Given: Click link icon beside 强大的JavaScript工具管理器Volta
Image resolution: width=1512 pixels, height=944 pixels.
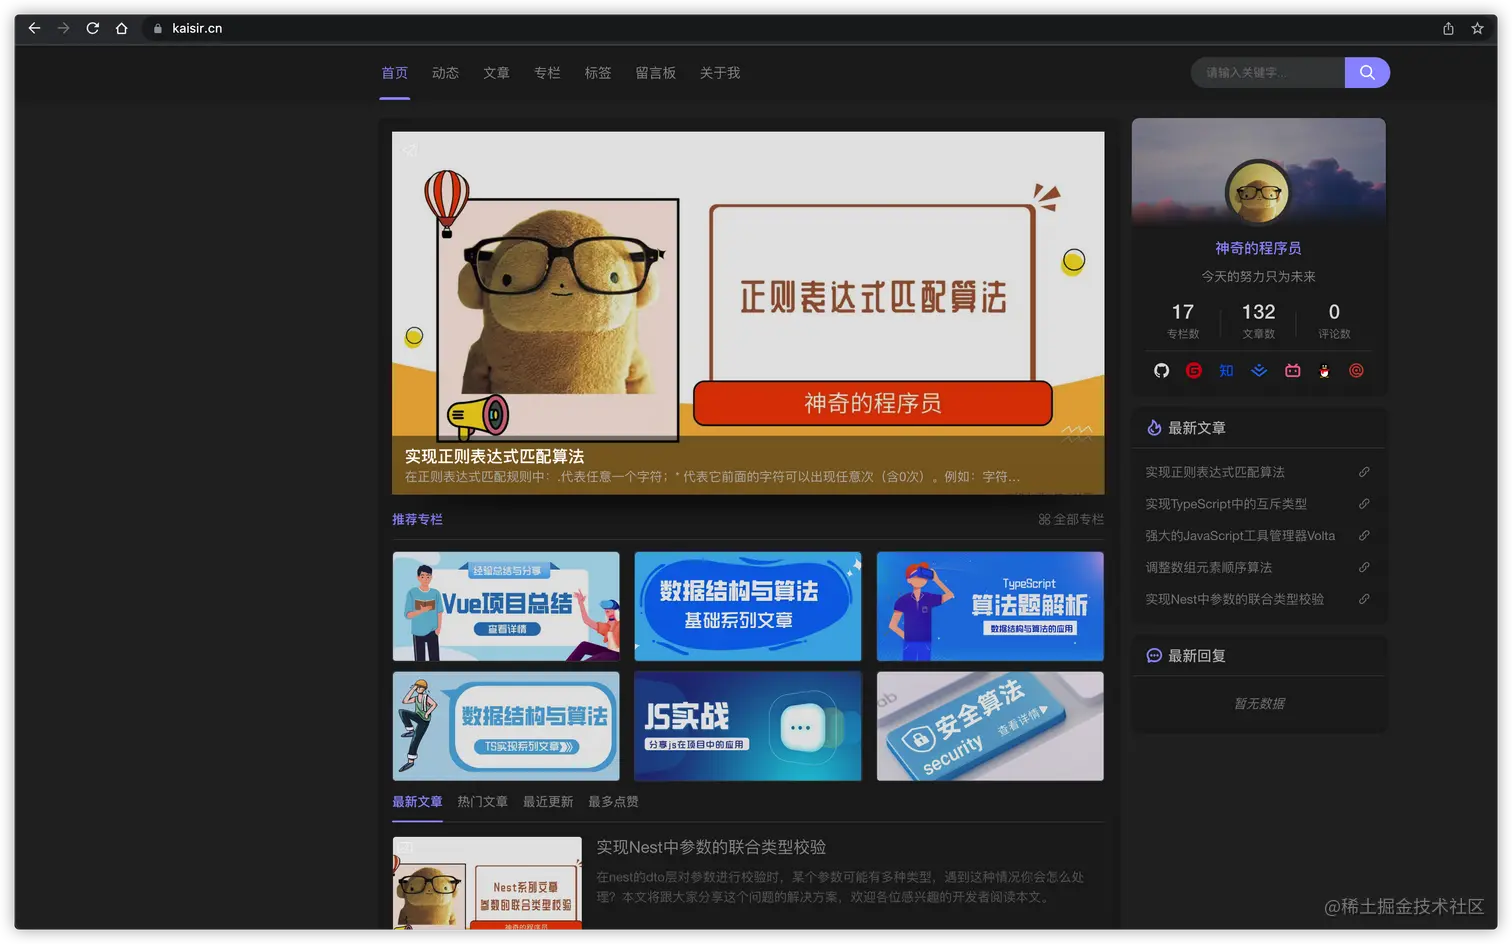Looking at the screenshot, I should pos(1364,536).
